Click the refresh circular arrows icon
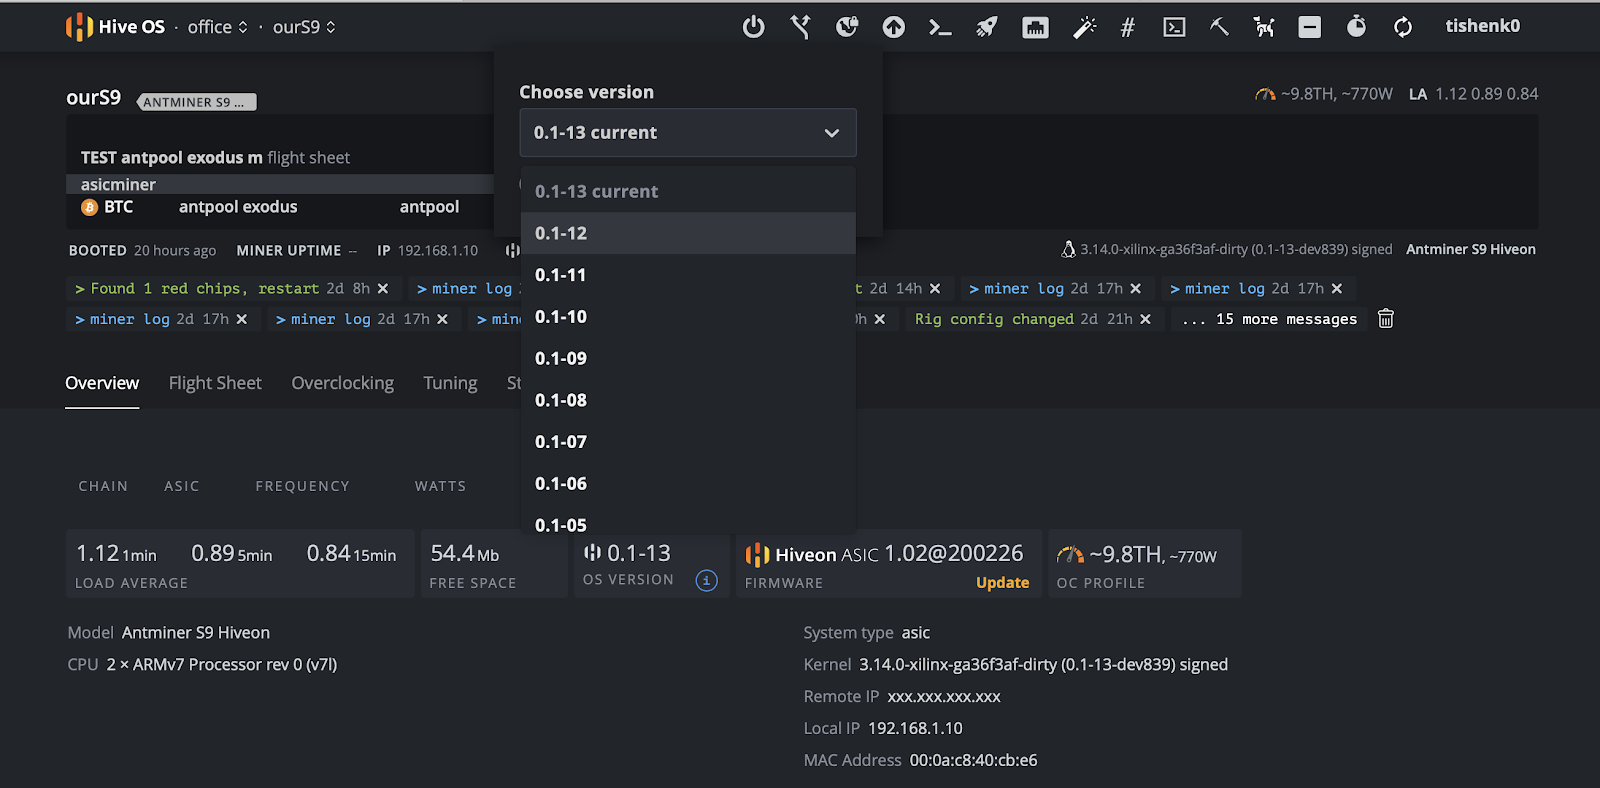Screen dimensions: 1600x788 tap(1403, 27)
